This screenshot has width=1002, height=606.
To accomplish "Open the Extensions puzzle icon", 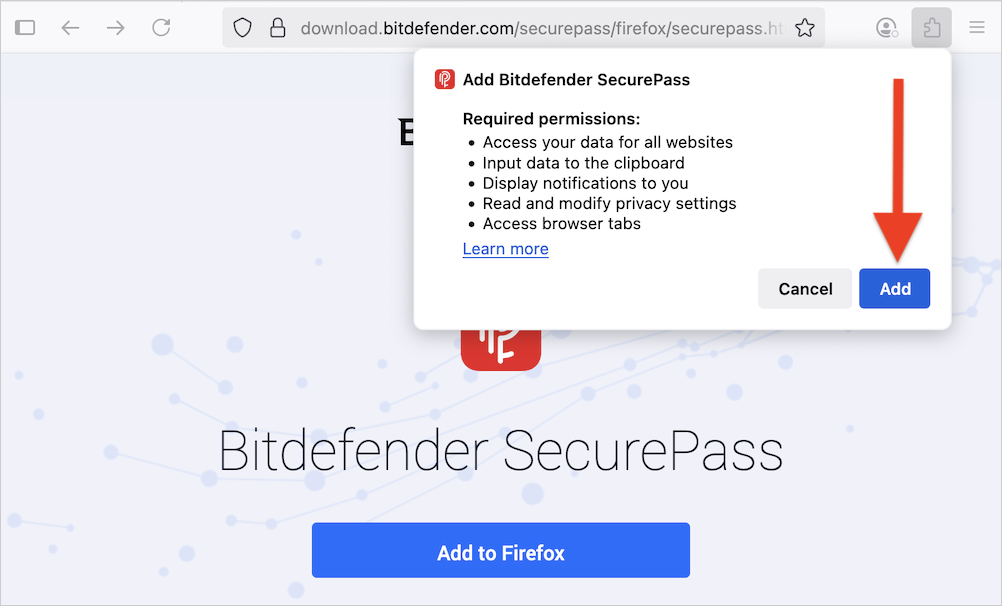I will point(931,28).
